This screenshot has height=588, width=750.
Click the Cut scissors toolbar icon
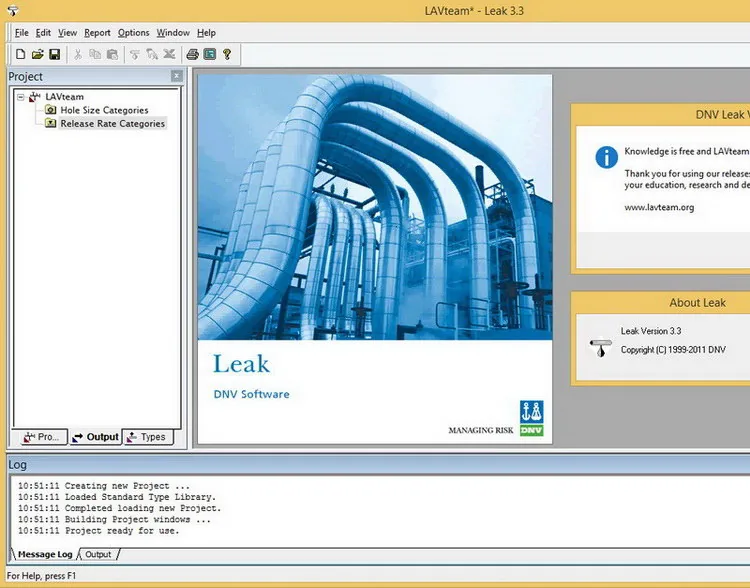(x=77, y=54)
